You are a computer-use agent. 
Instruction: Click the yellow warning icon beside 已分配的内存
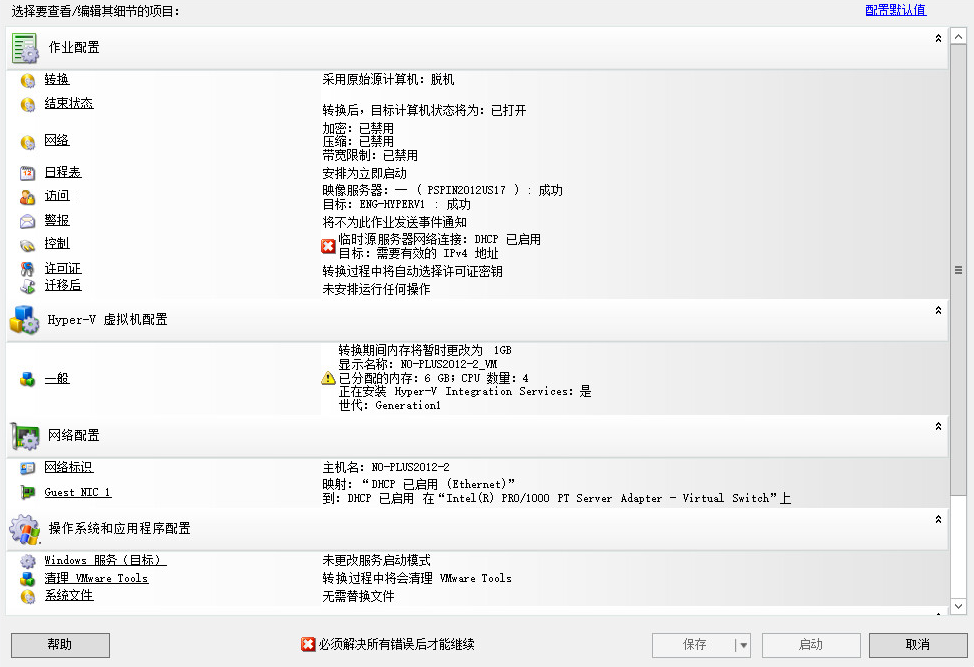click(328, 378)
